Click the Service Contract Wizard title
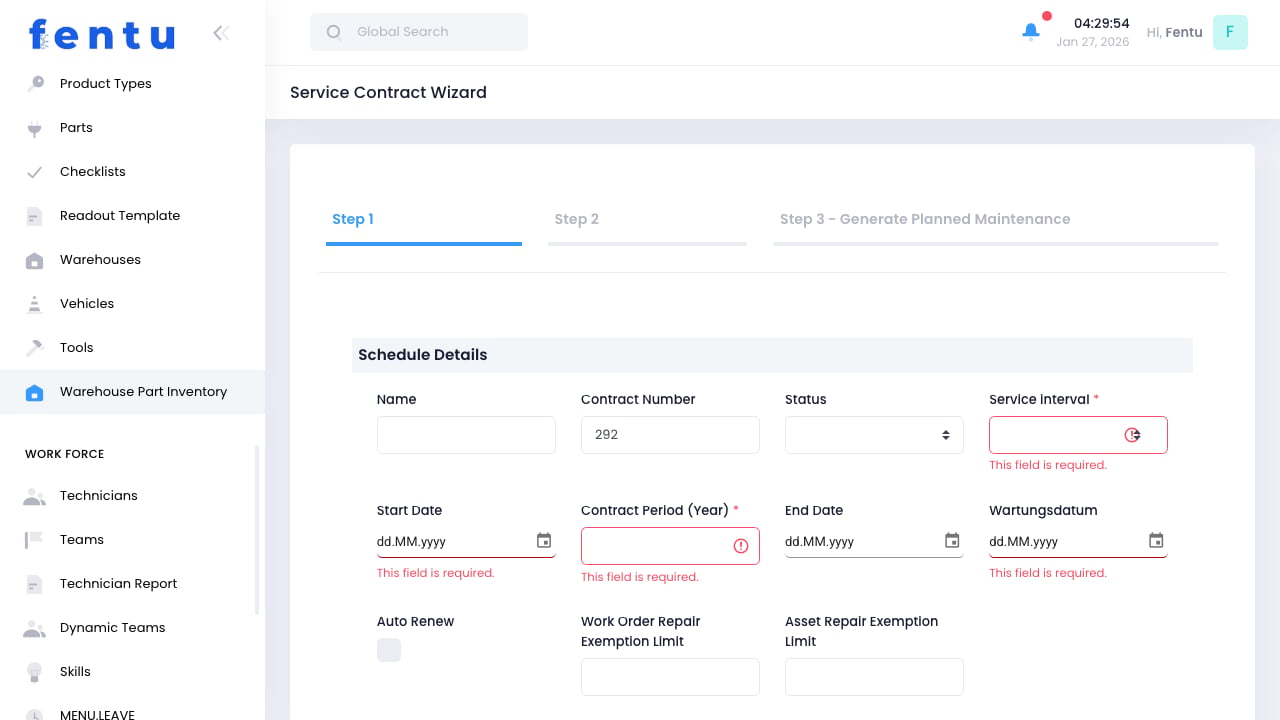 point(388,92)
